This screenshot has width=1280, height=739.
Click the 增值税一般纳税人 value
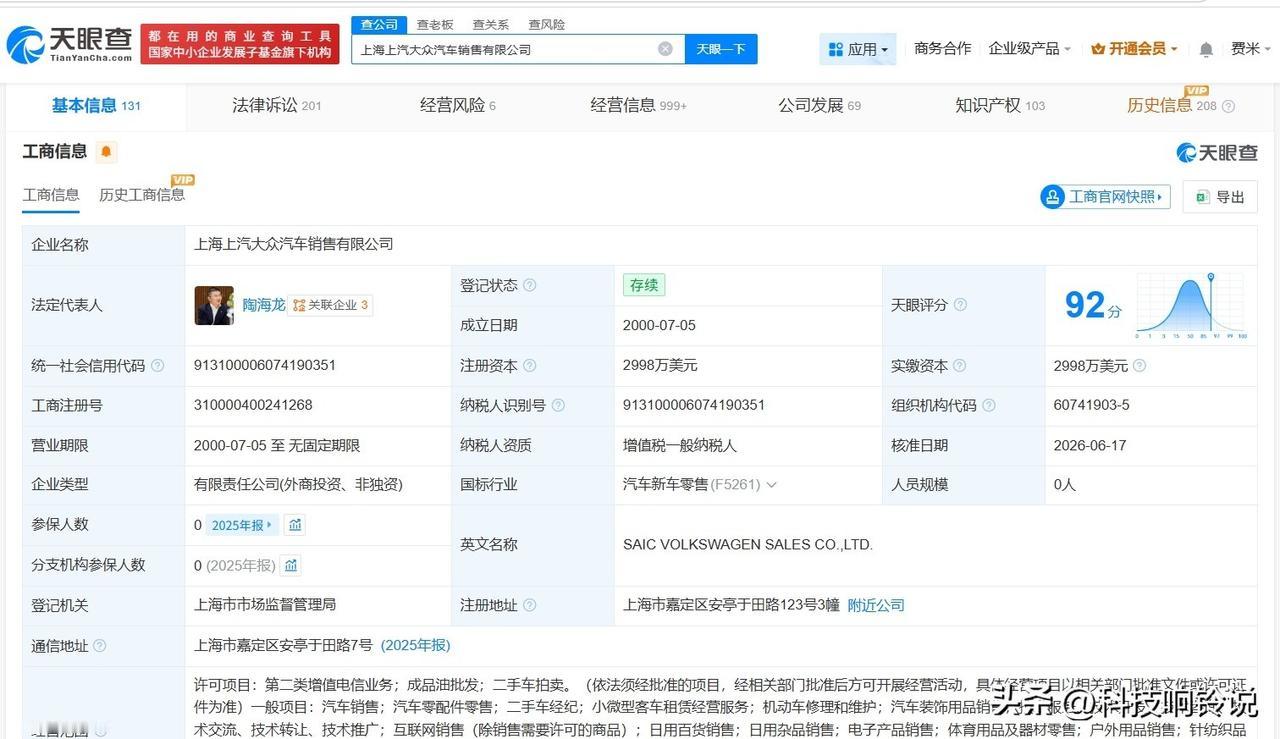pyautogui.click(x=680, y=445)
